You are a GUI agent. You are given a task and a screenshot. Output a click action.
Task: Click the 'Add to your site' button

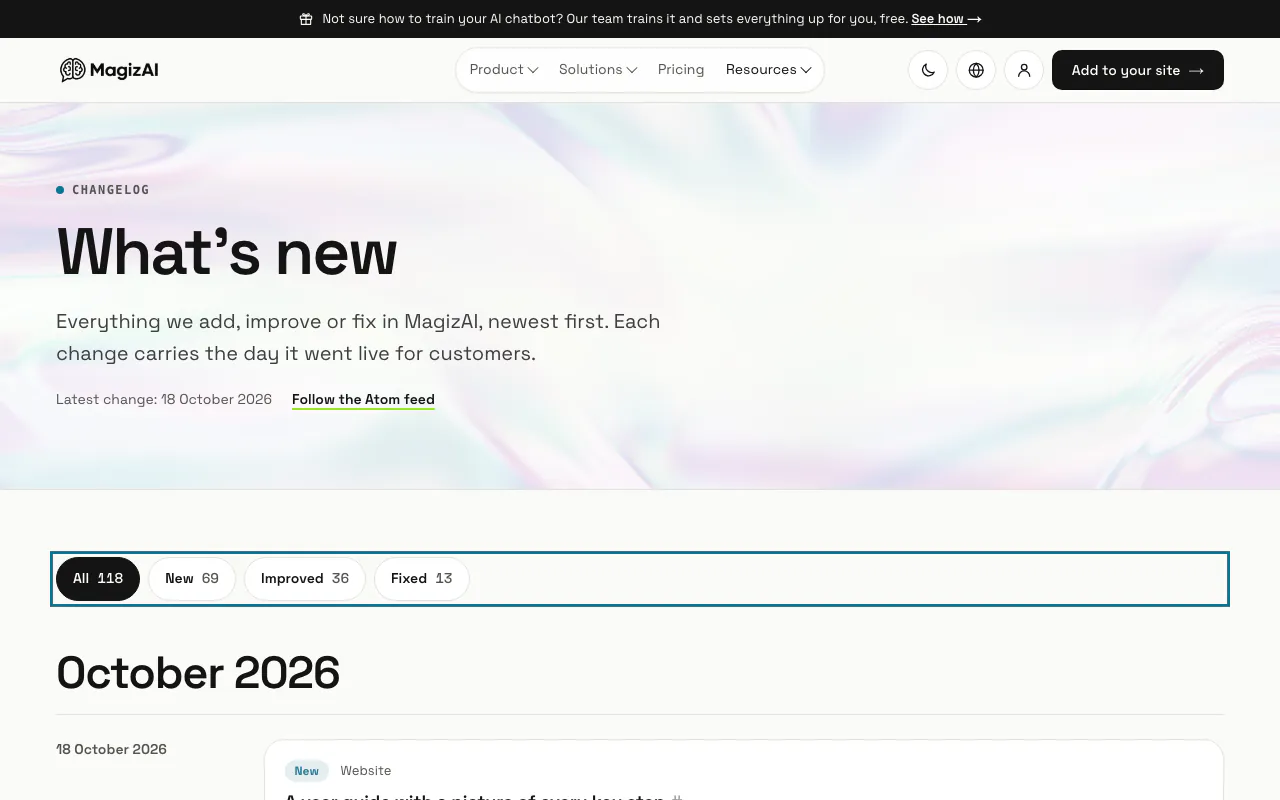[x=1138, y=70]
